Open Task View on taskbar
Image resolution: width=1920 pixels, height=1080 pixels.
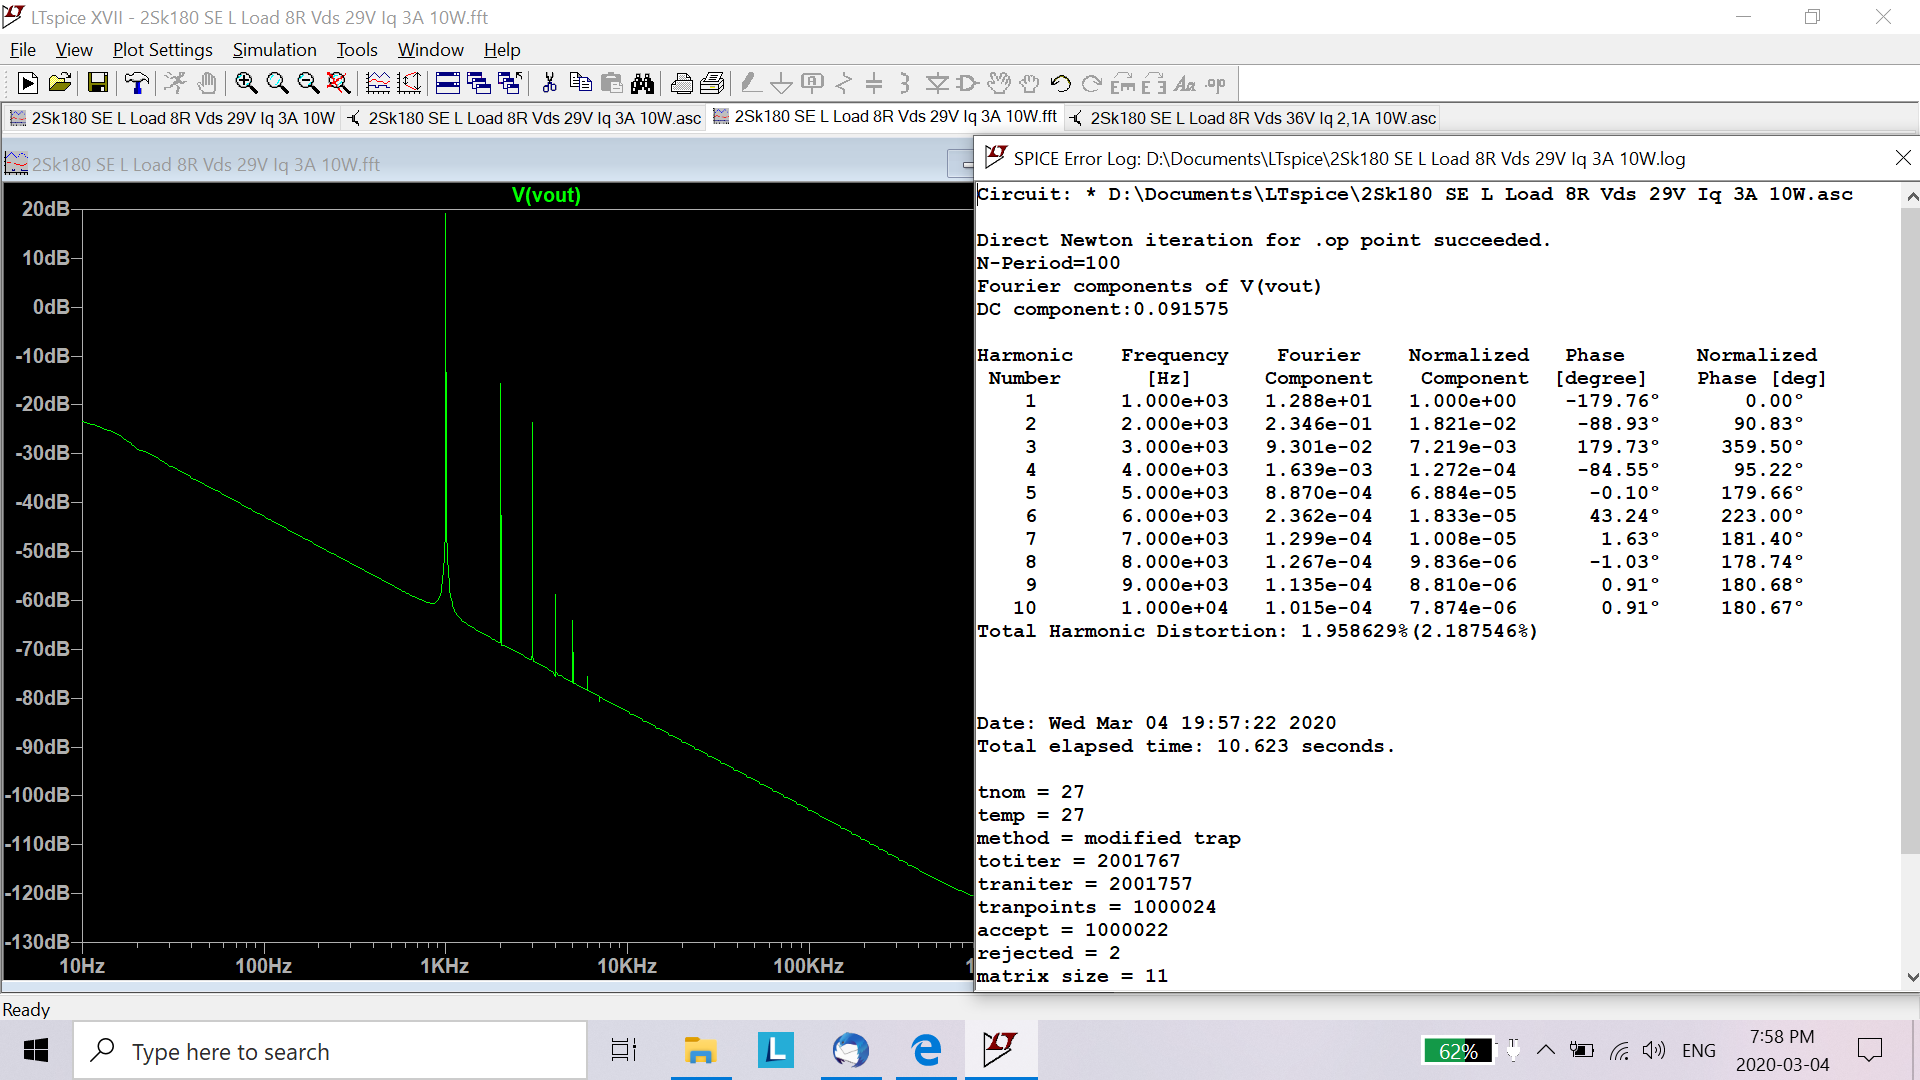[624, 1051]
